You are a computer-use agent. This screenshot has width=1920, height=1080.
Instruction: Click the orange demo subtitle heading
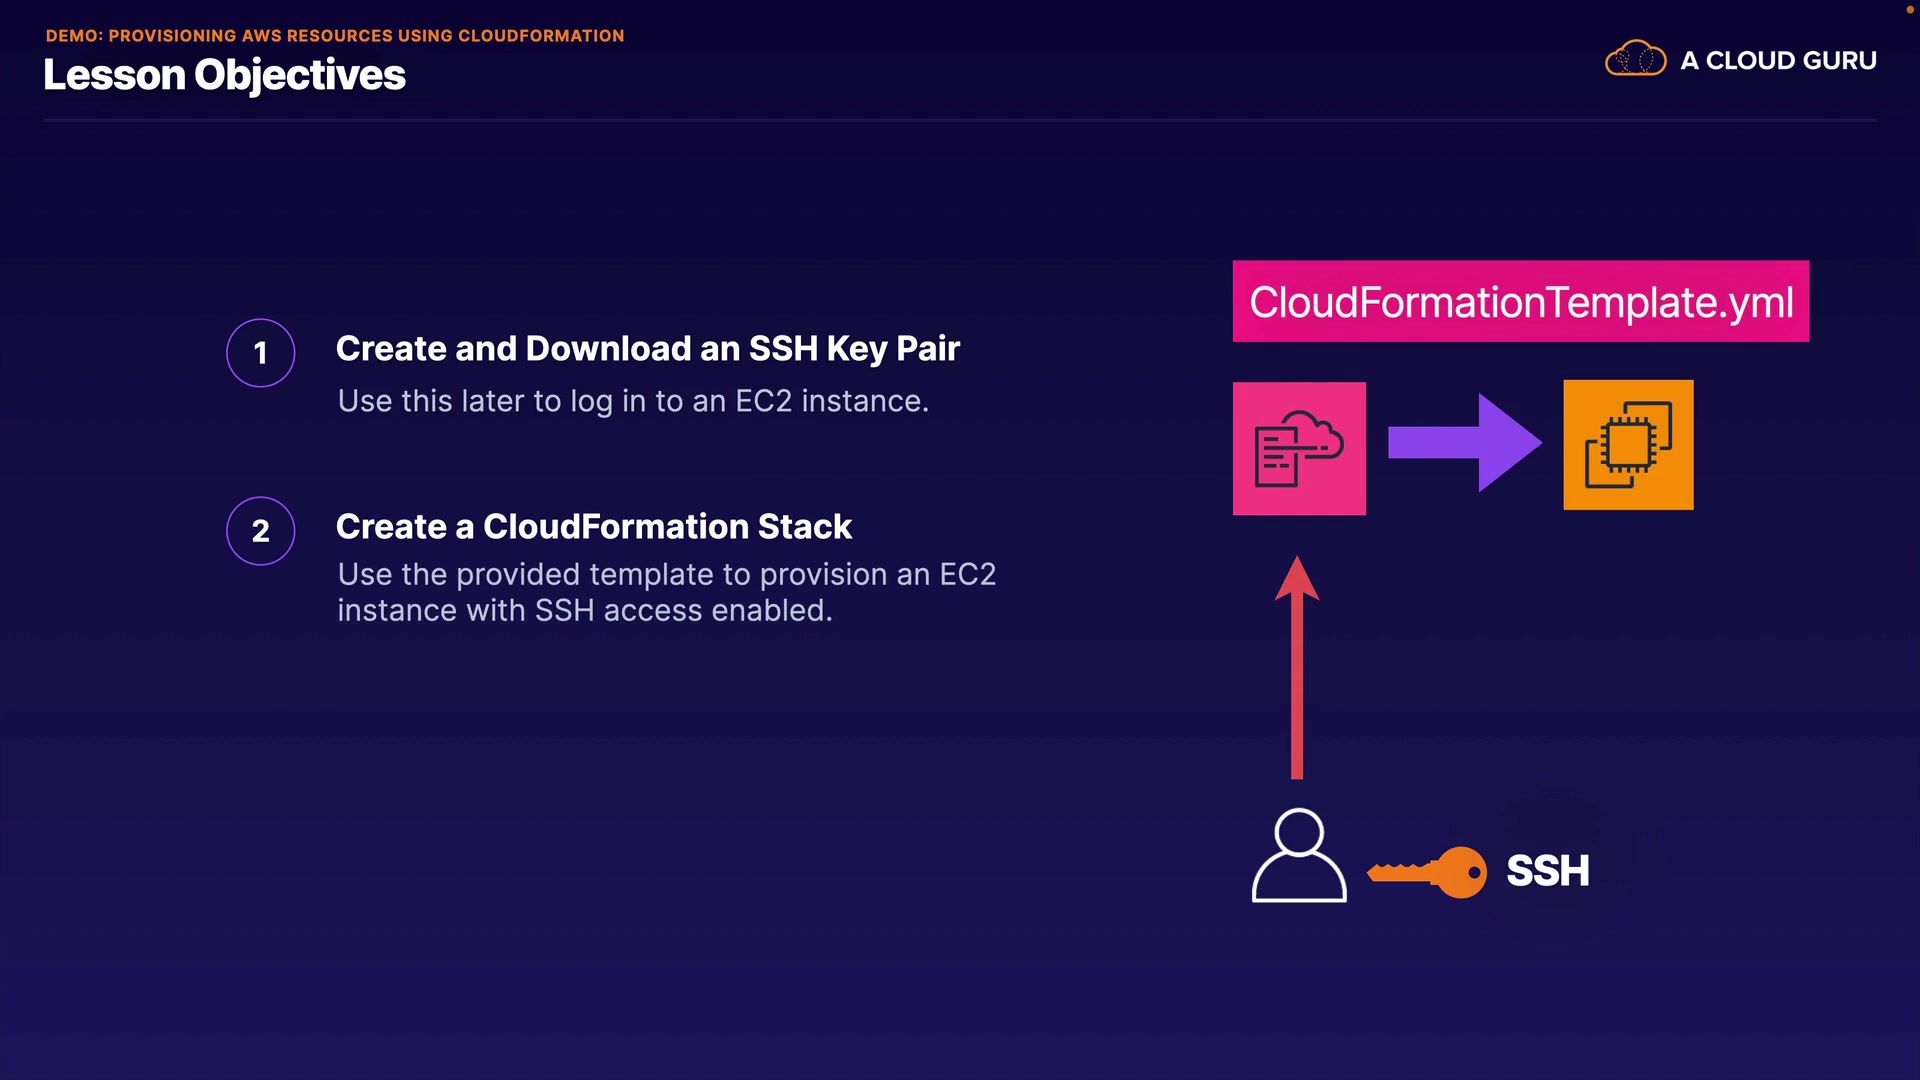(334, 36)
